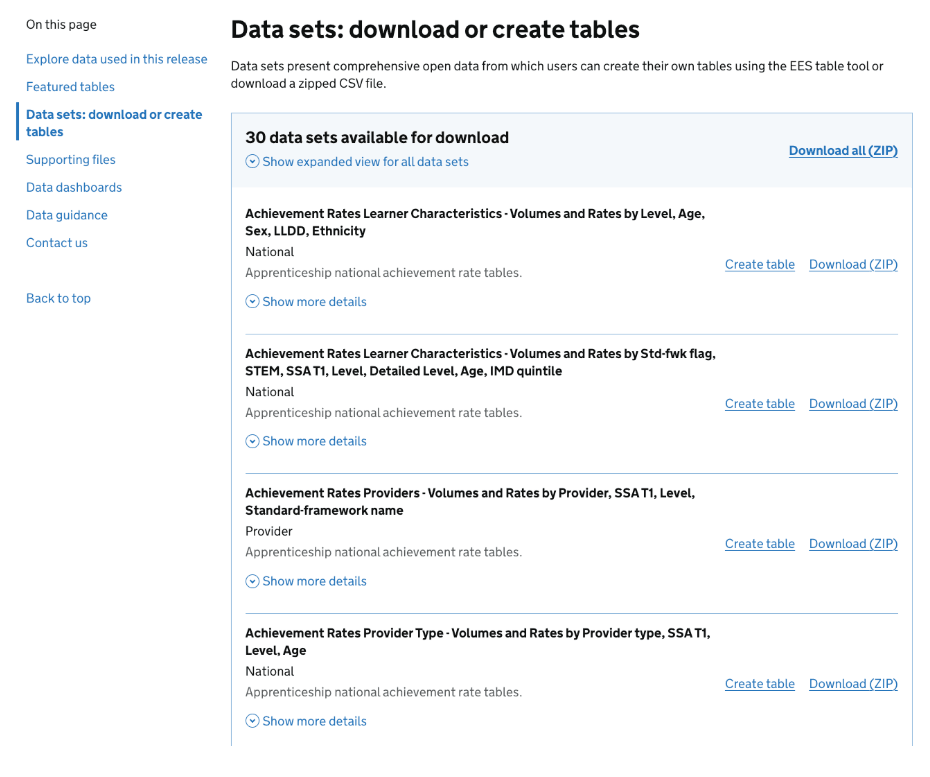This screenshot has width=930, height=777.
Task: Click the "Contact us" sidebar link
Action: click(57, 243)
